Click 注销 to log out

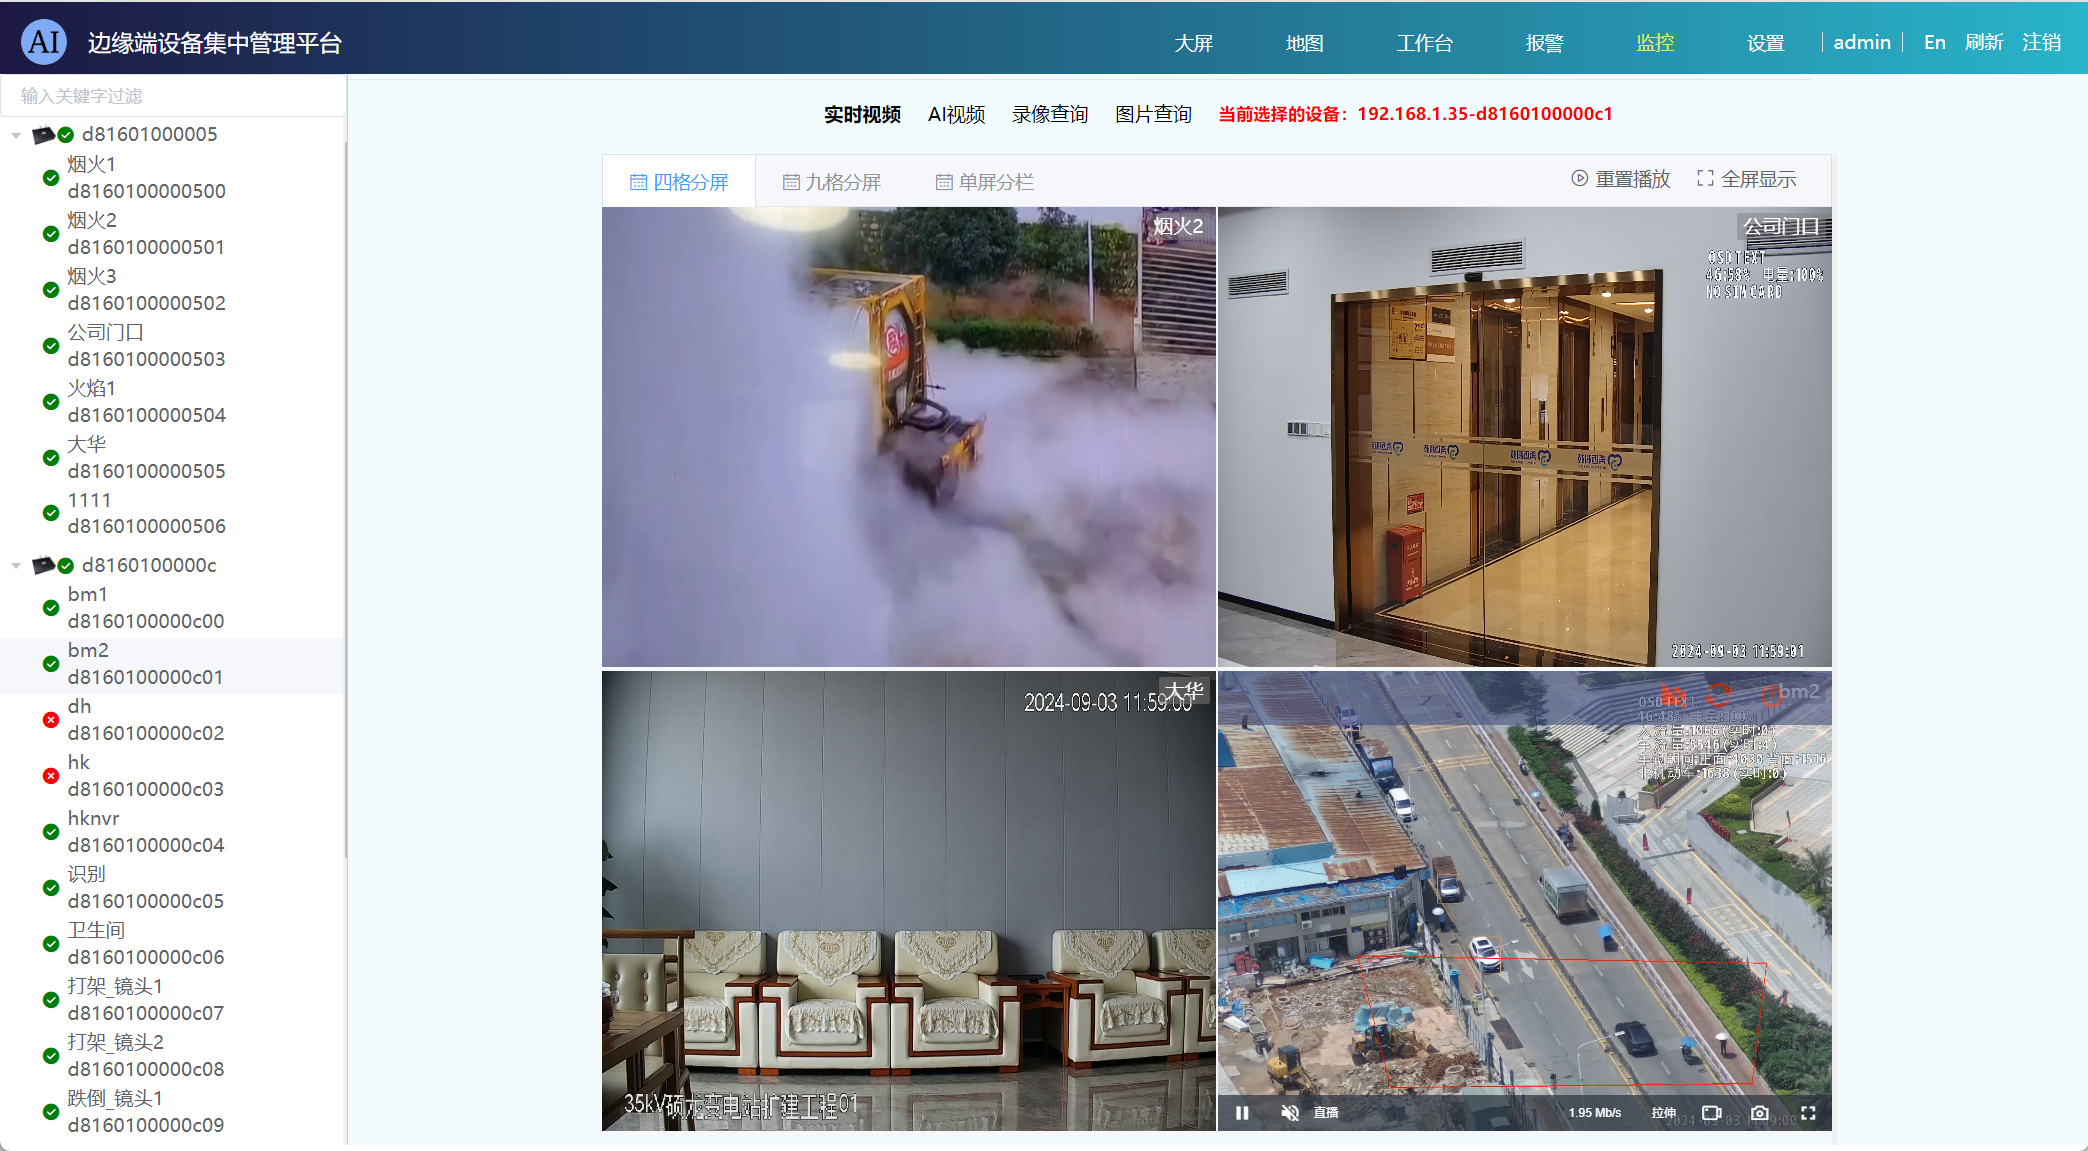tap(2041, 42)
